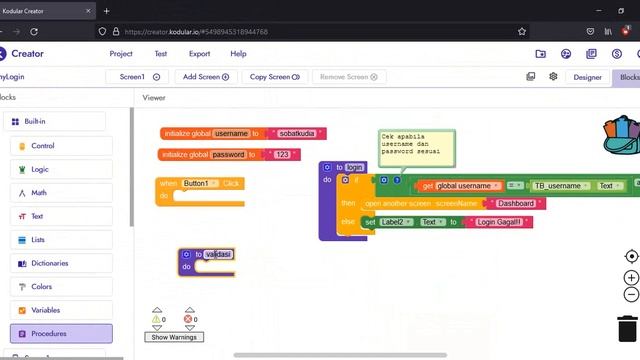Center the workspace with the target icon
Viewport: 640px width, 360px height.
click(x=631, y=256)
